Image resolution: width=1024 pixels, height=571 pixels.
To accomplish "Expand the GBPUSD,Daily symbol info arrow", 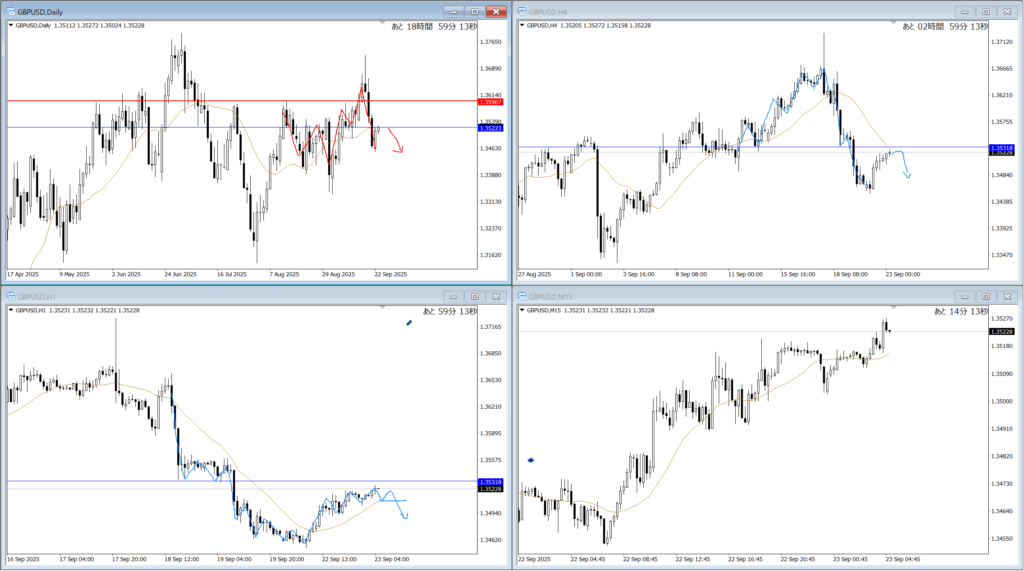I will (11, 25).
